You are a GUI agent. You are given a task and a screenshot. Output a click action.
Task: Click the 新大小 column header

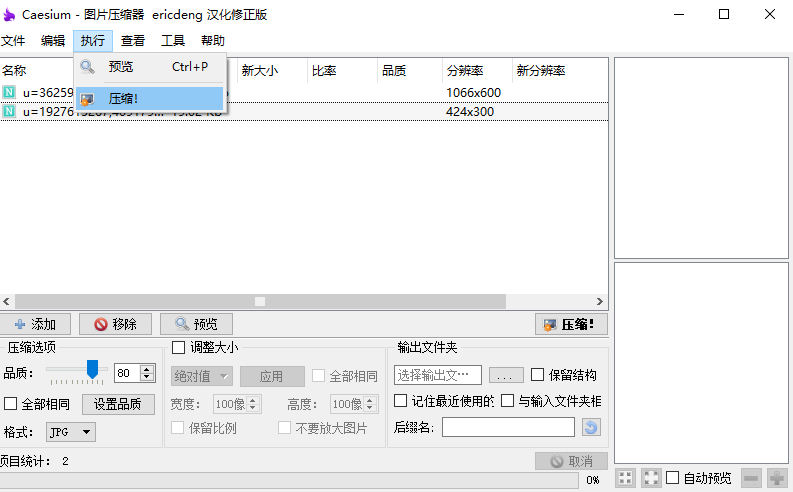coord(272,70)
